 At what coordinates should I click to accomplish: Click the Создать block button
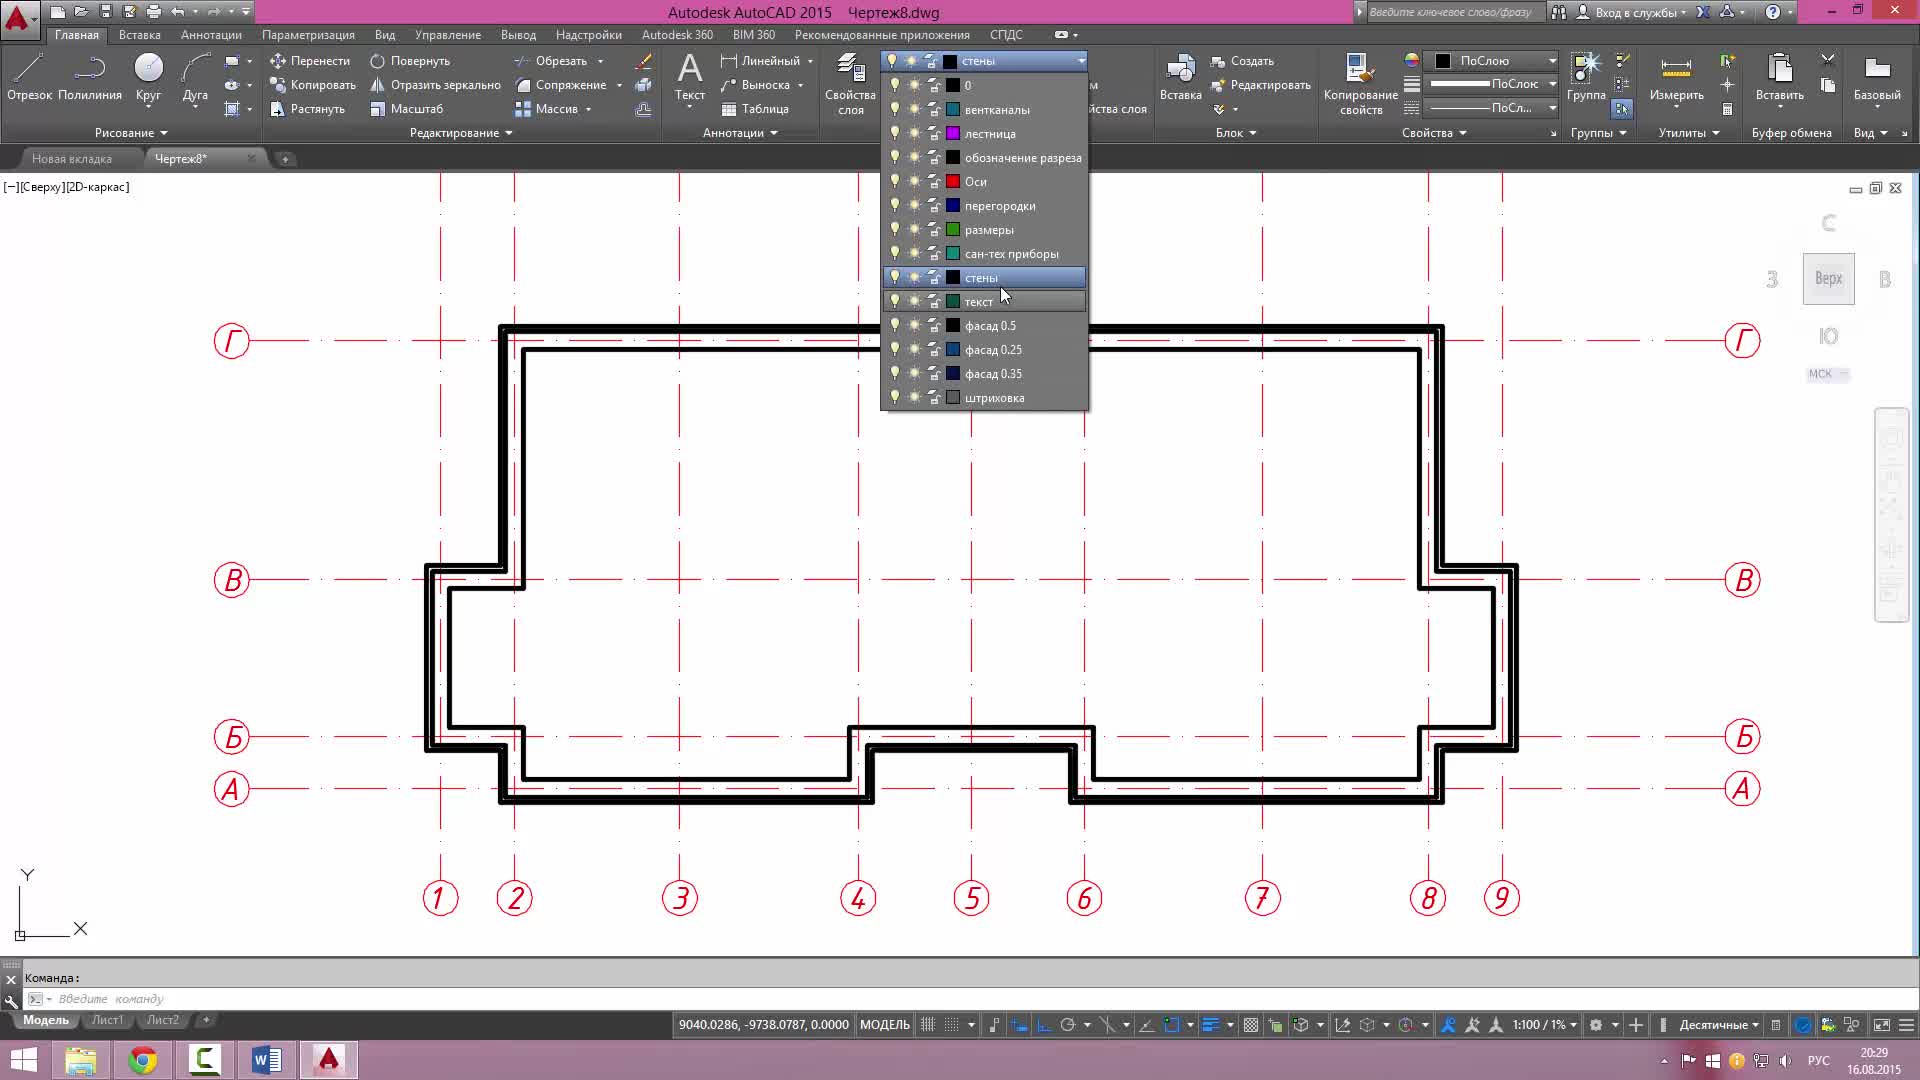(x=1242, y=61)
